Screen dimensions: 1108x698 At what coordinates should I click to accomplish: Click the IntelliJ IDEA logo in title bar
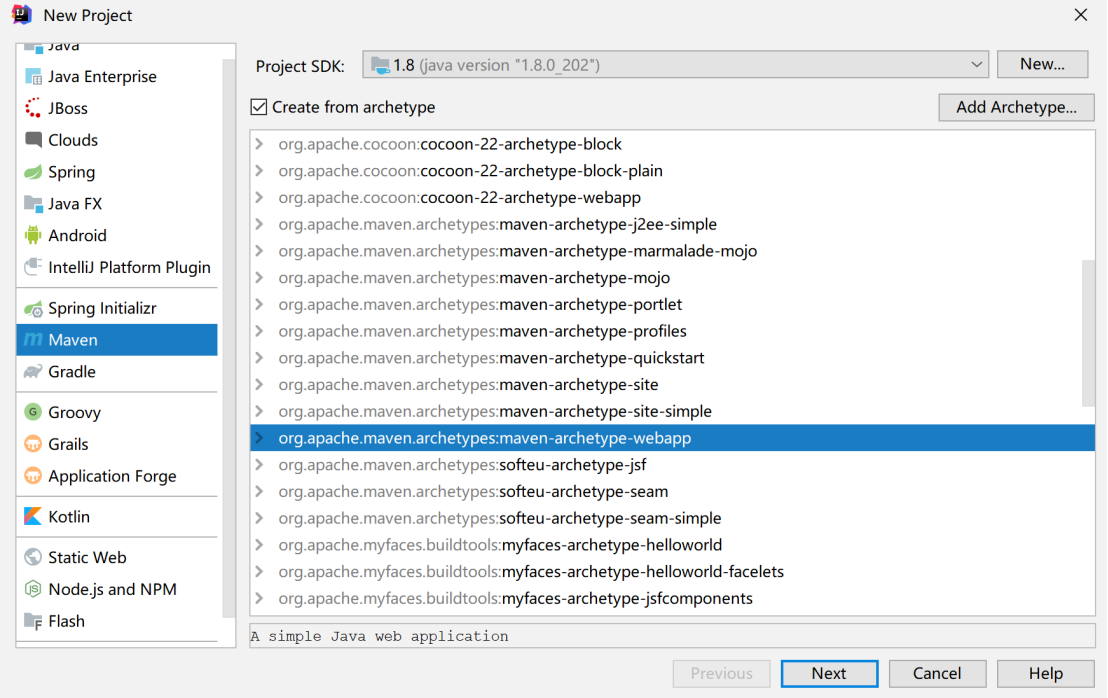(22, 15)
